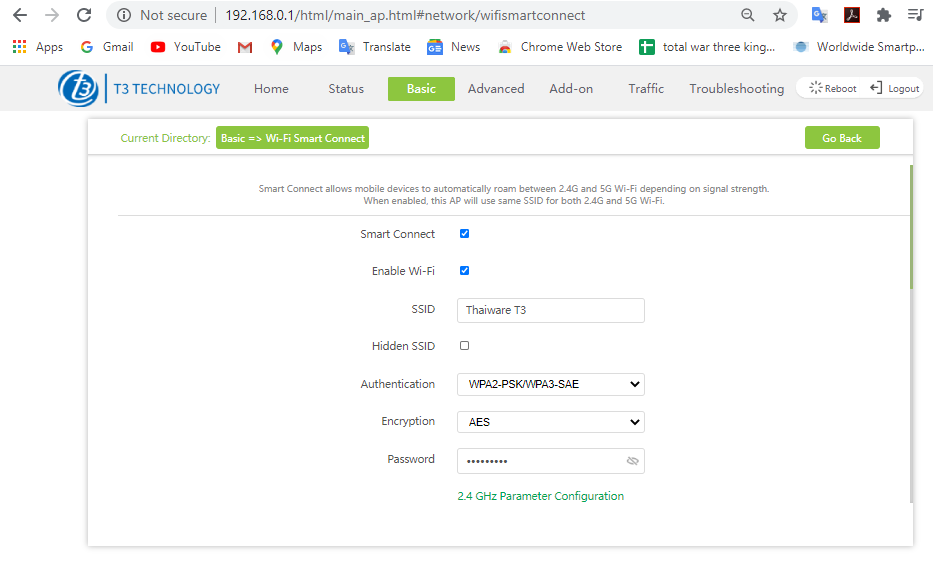
Task: Click the T3 Technology logo
Action: tap(139, 89)
